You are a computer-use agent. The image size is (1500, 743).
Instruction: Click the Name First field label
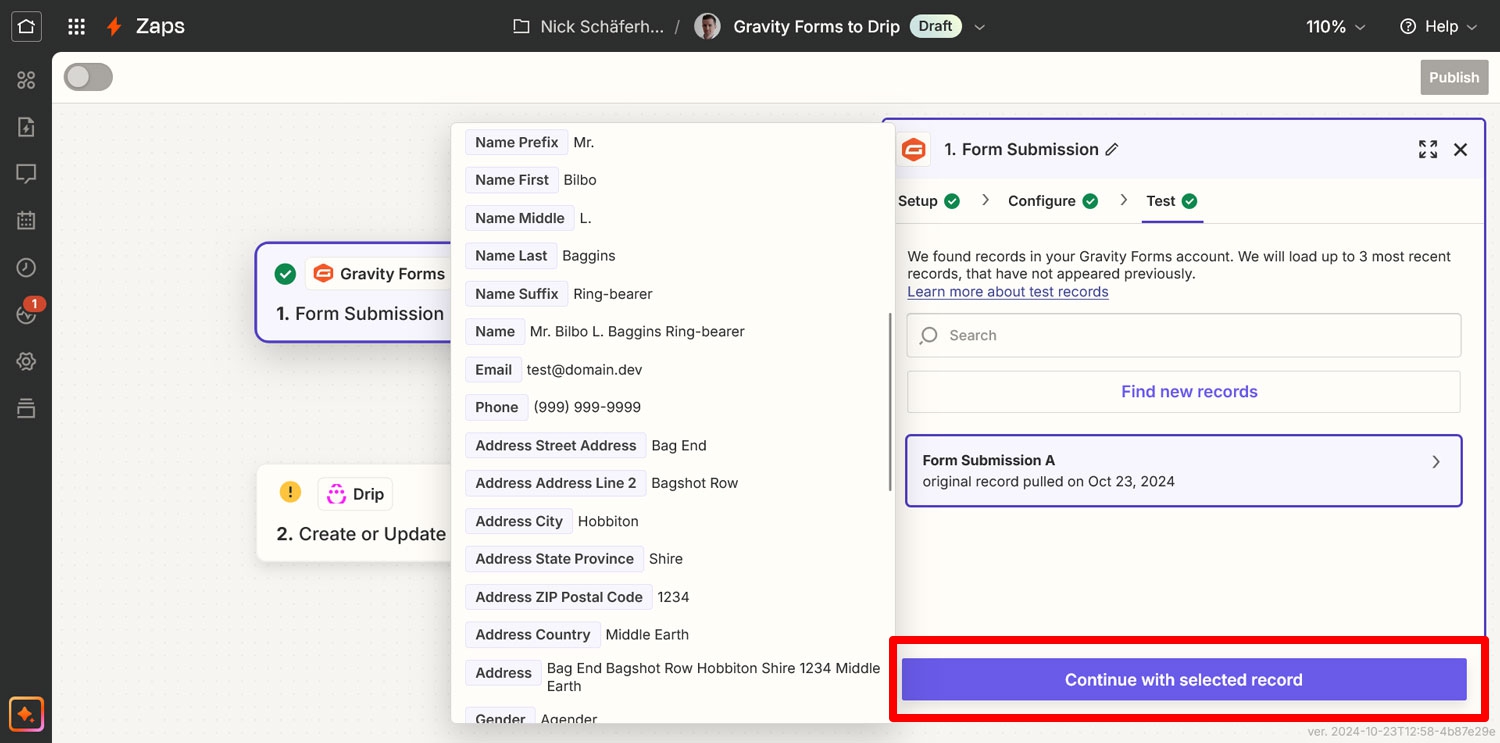point(512,180)
